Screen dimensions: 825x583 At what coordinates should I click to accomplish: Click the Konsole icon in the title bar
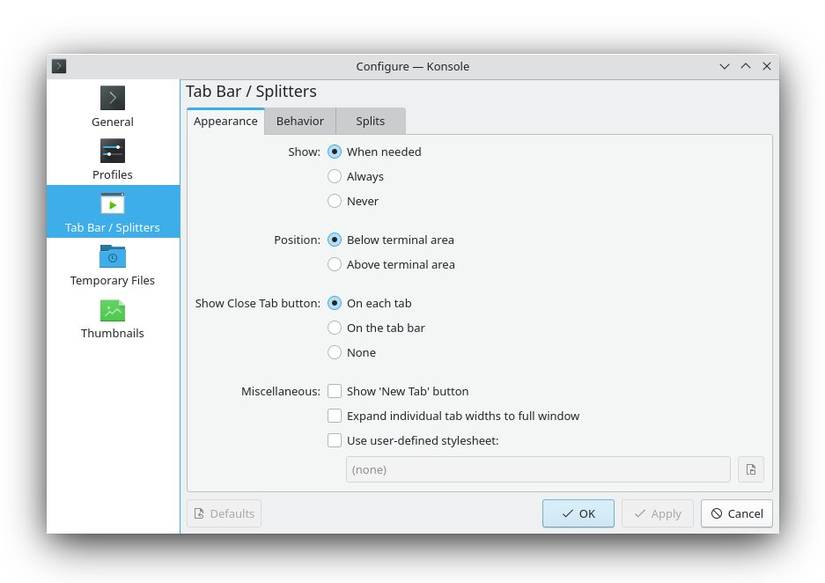pos(58,66)
